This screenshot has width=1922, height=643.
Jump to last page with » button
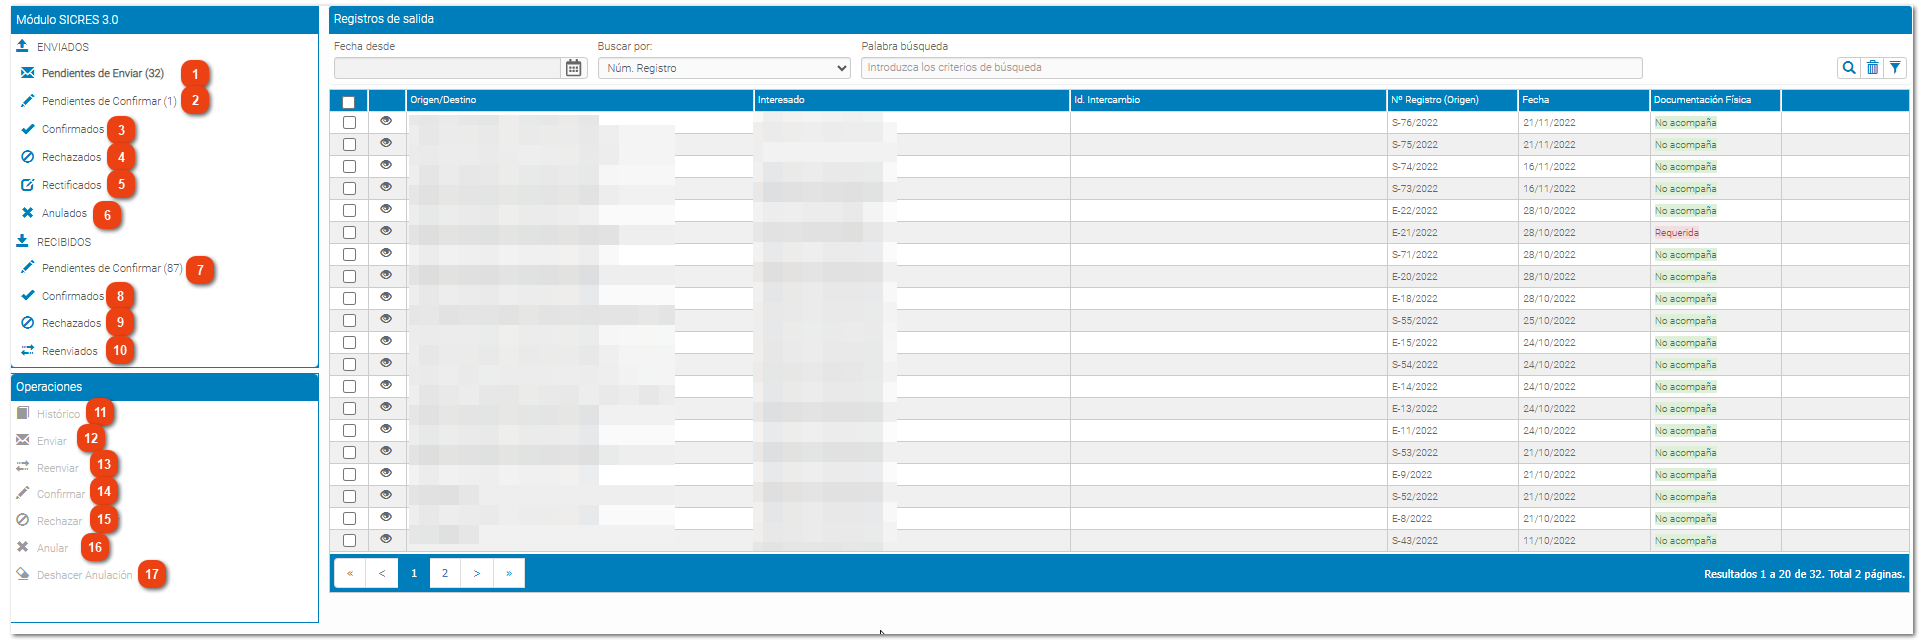tap(509, 573)
